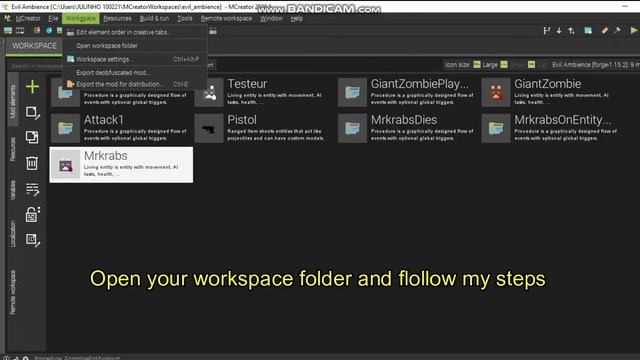
Task: Click the first green workspace icon in left toolbar
Action: pos(8,31)
